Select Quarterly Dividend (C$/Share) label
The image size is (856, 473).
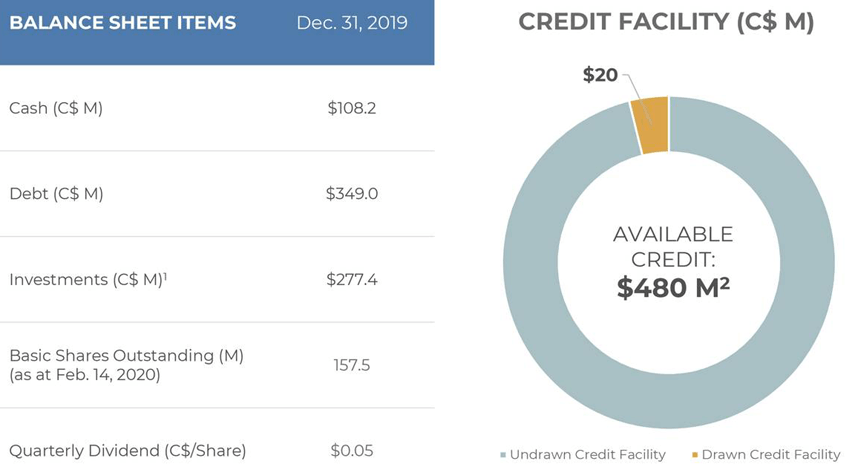tap(128, 451)
